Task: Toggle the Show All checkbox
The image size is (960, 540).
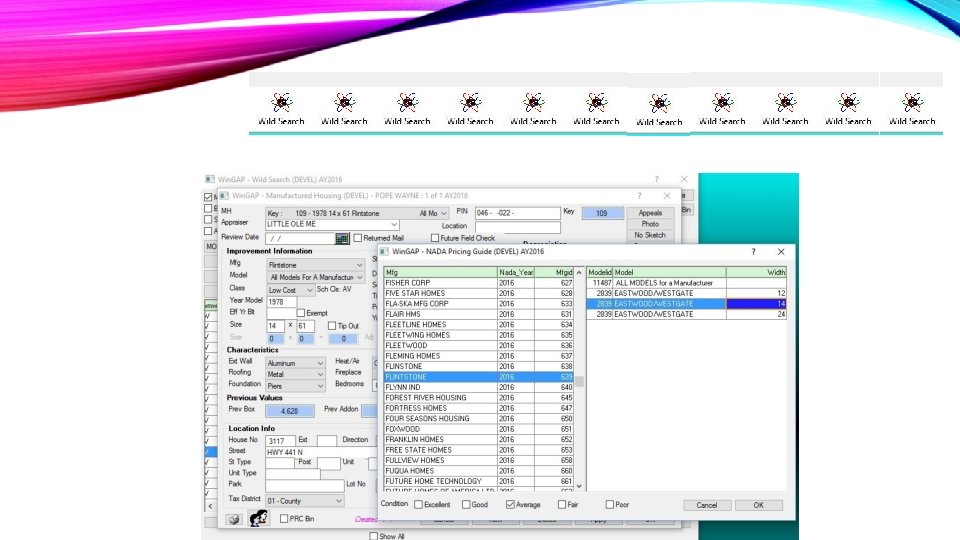Action: tap(373, 536)
